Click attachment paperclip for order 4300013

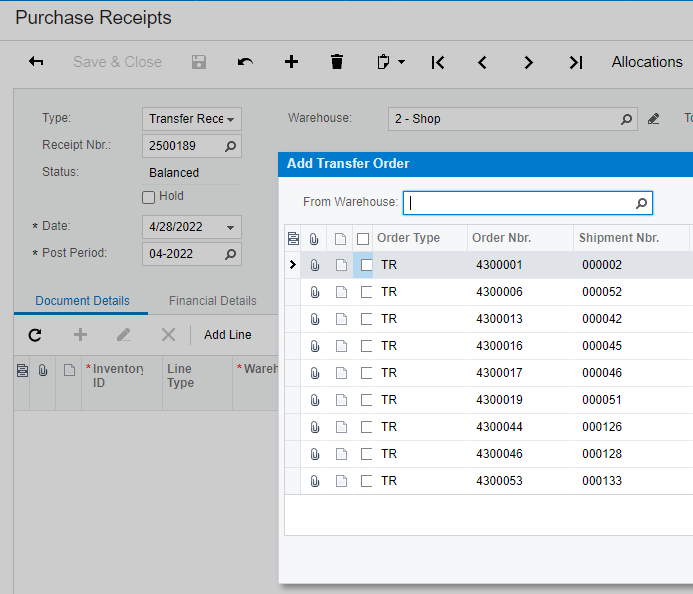(314, 319)
